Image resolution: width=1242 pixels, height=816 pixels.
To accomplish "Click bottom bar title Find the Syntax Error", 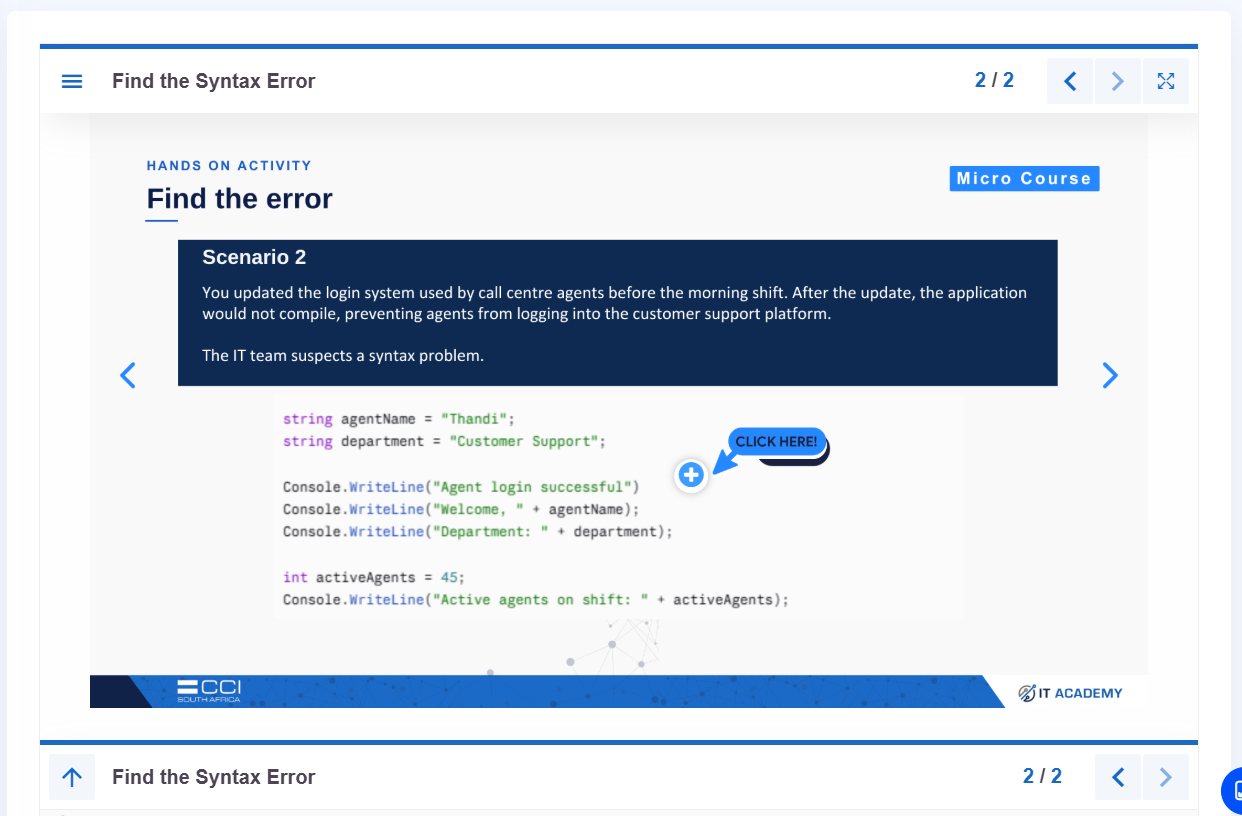I will pos(214,777).
